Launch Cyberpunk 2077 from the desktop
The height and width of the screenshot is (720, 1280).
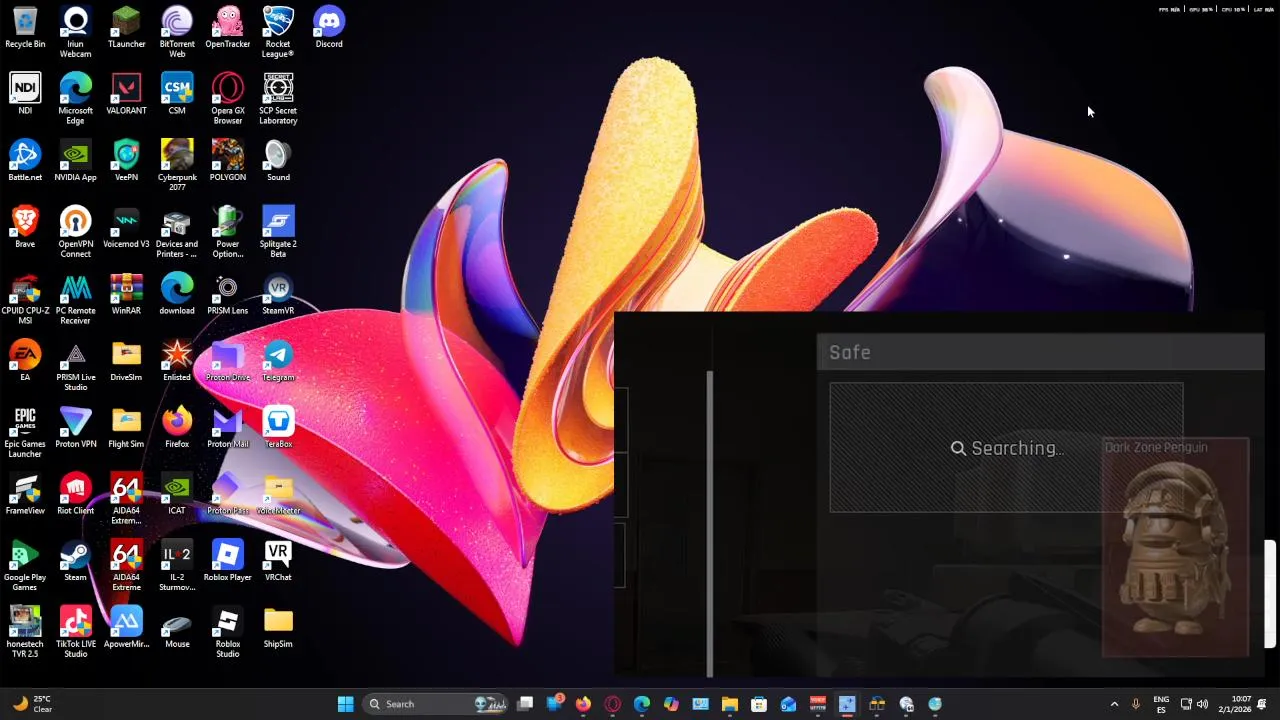pos(177,166)
